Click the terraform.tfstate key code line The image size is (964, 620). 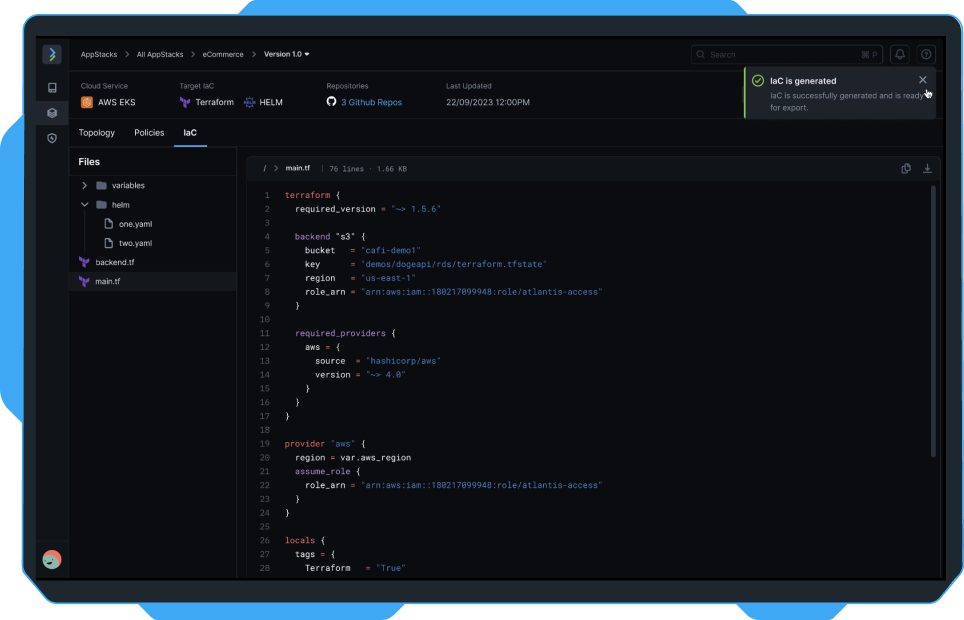[x=425, y=264]
